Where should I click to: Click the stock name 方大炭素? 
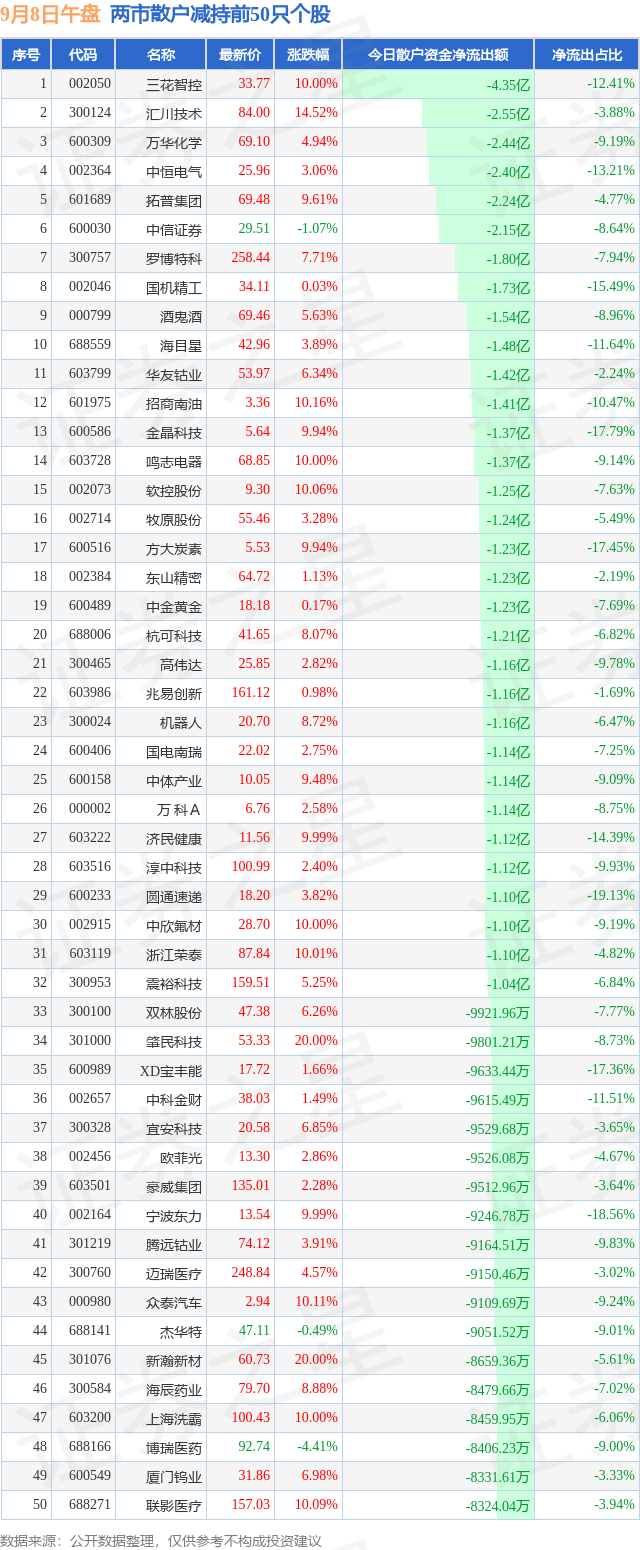coord(174,548)
